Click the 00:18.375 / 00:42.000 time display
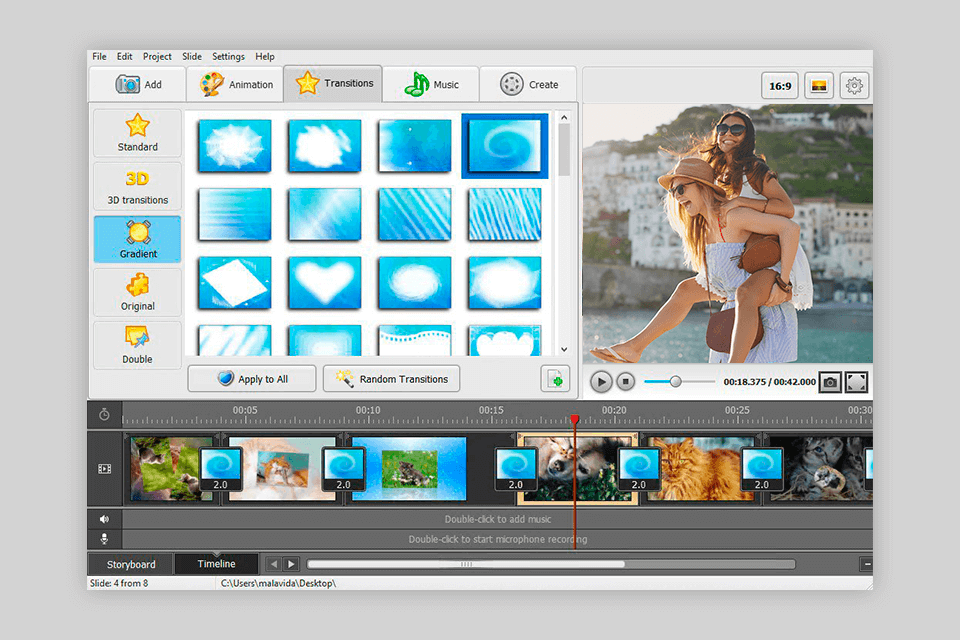Screen dimensions: 960x640 click(x=770, y=382)
